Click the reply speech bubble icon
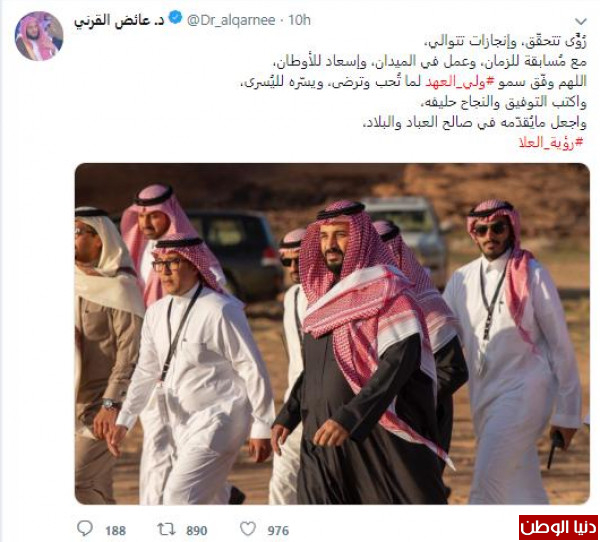 tap(85, 529)
